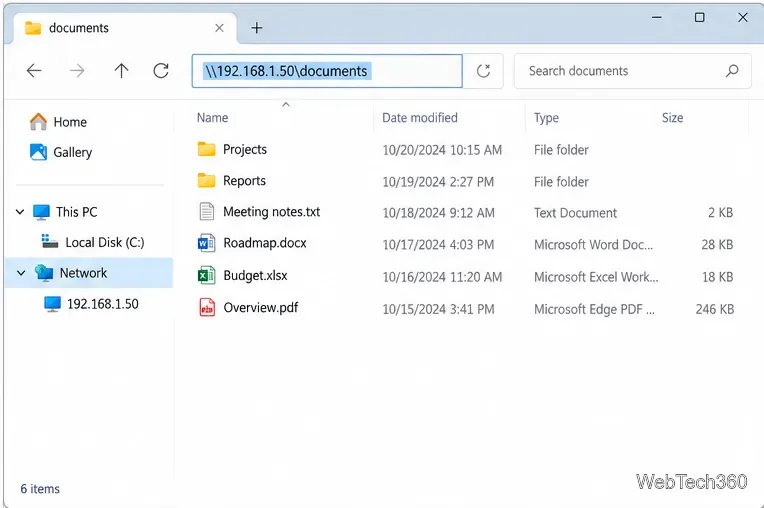Click the Budget Excel file icon
This screenshot has height=508, width=764.
point(207,275)
